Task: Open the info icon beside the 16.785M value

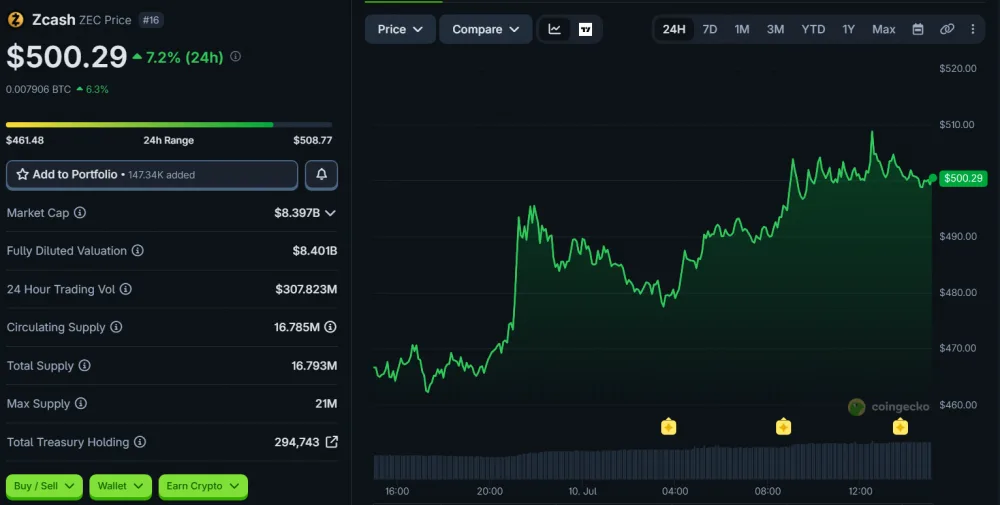Action: tap(330, 327)
